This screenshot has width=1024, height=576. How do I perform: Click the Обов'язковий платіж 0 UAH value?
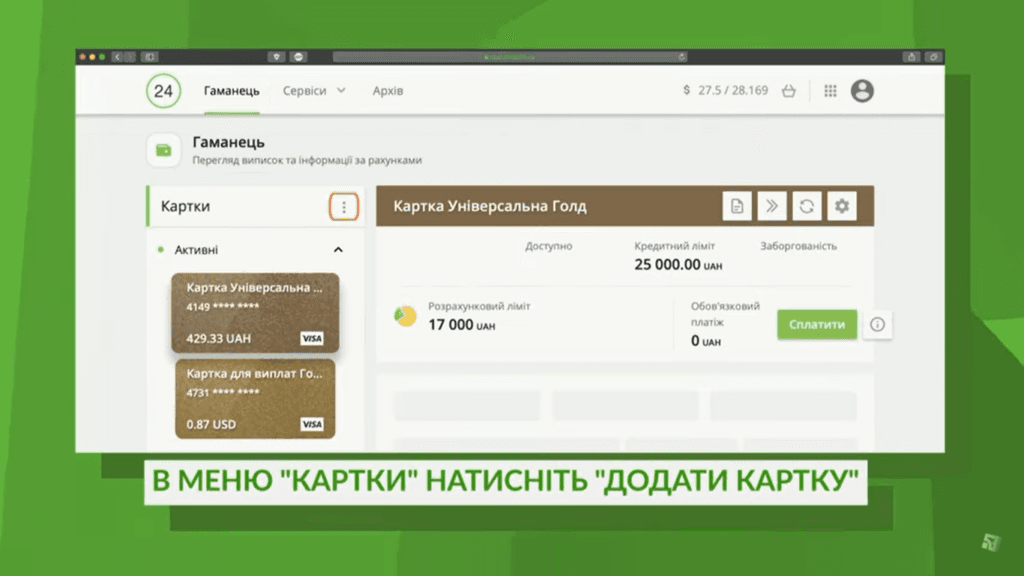click(x=705, y=341)
